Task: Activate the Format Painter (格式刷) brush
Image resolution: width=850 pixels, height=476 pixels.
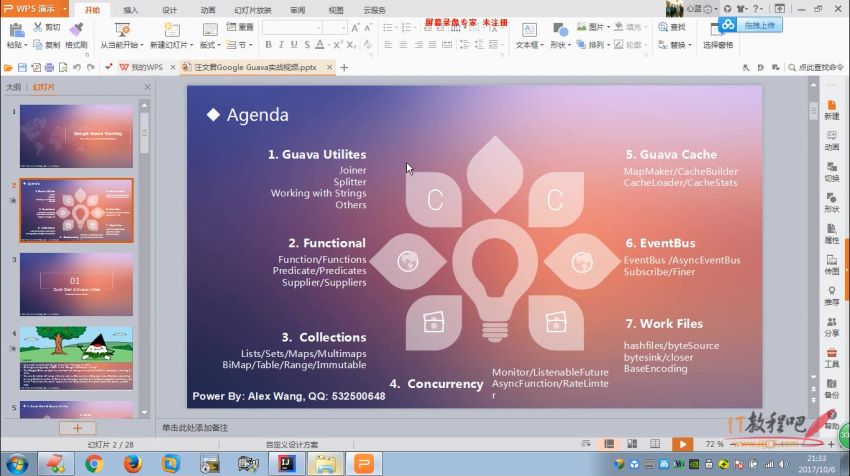Action: coord(76,29)
